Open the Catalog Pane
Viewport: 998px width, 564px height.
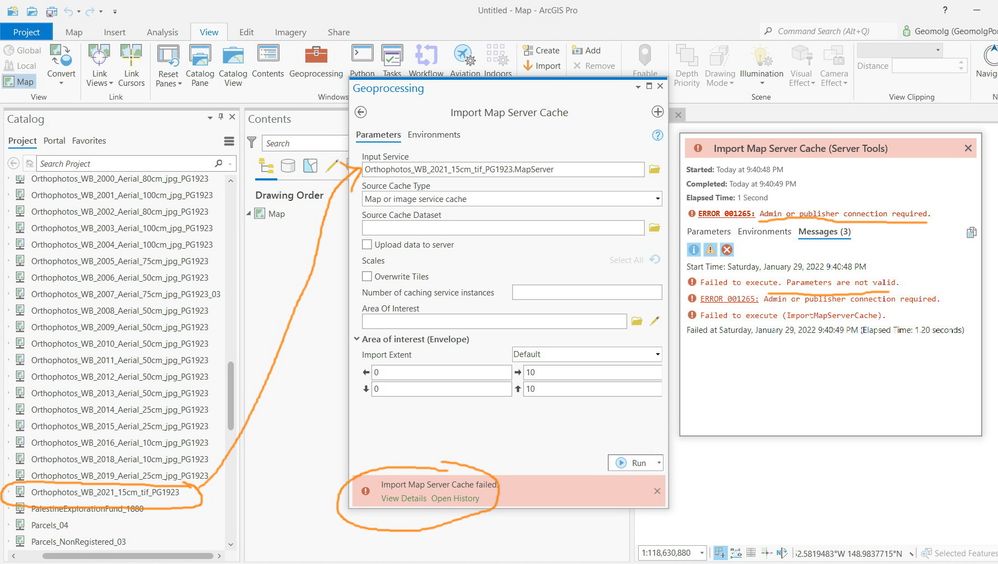coord(200,65)
